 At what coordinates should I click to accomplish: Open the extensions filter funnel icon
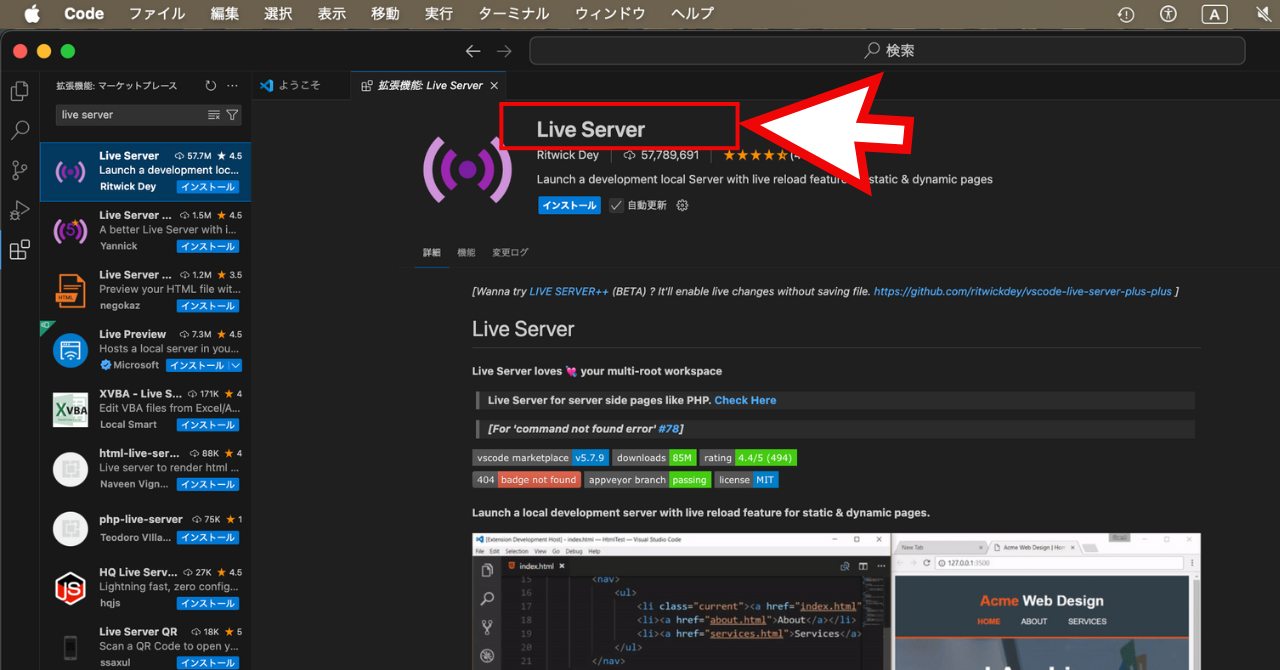(x=232, y=115)
